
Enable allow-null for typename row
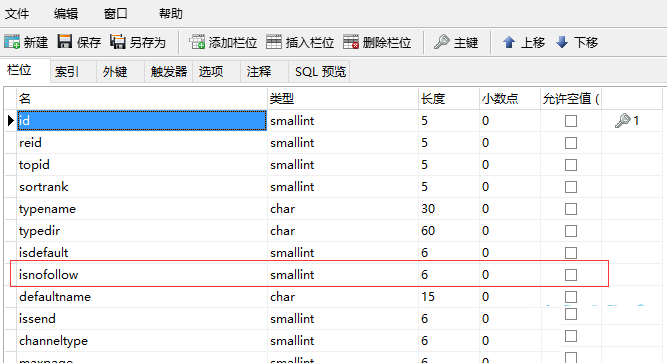pyautogui.click(x=571, y=209)
